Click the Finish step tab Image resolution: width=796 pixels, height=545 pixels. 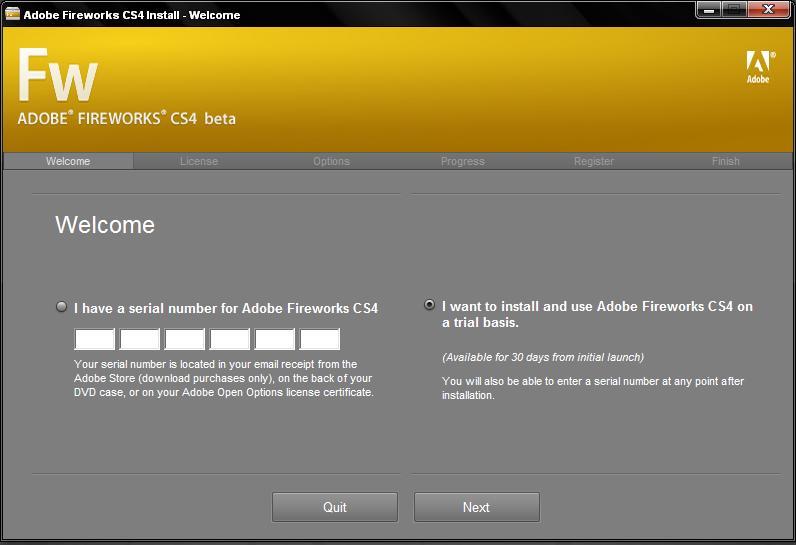click(x=726, y=161)
